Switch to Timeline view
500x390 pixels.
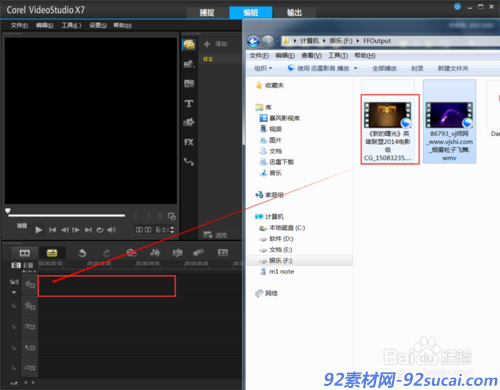pos(52,253)
